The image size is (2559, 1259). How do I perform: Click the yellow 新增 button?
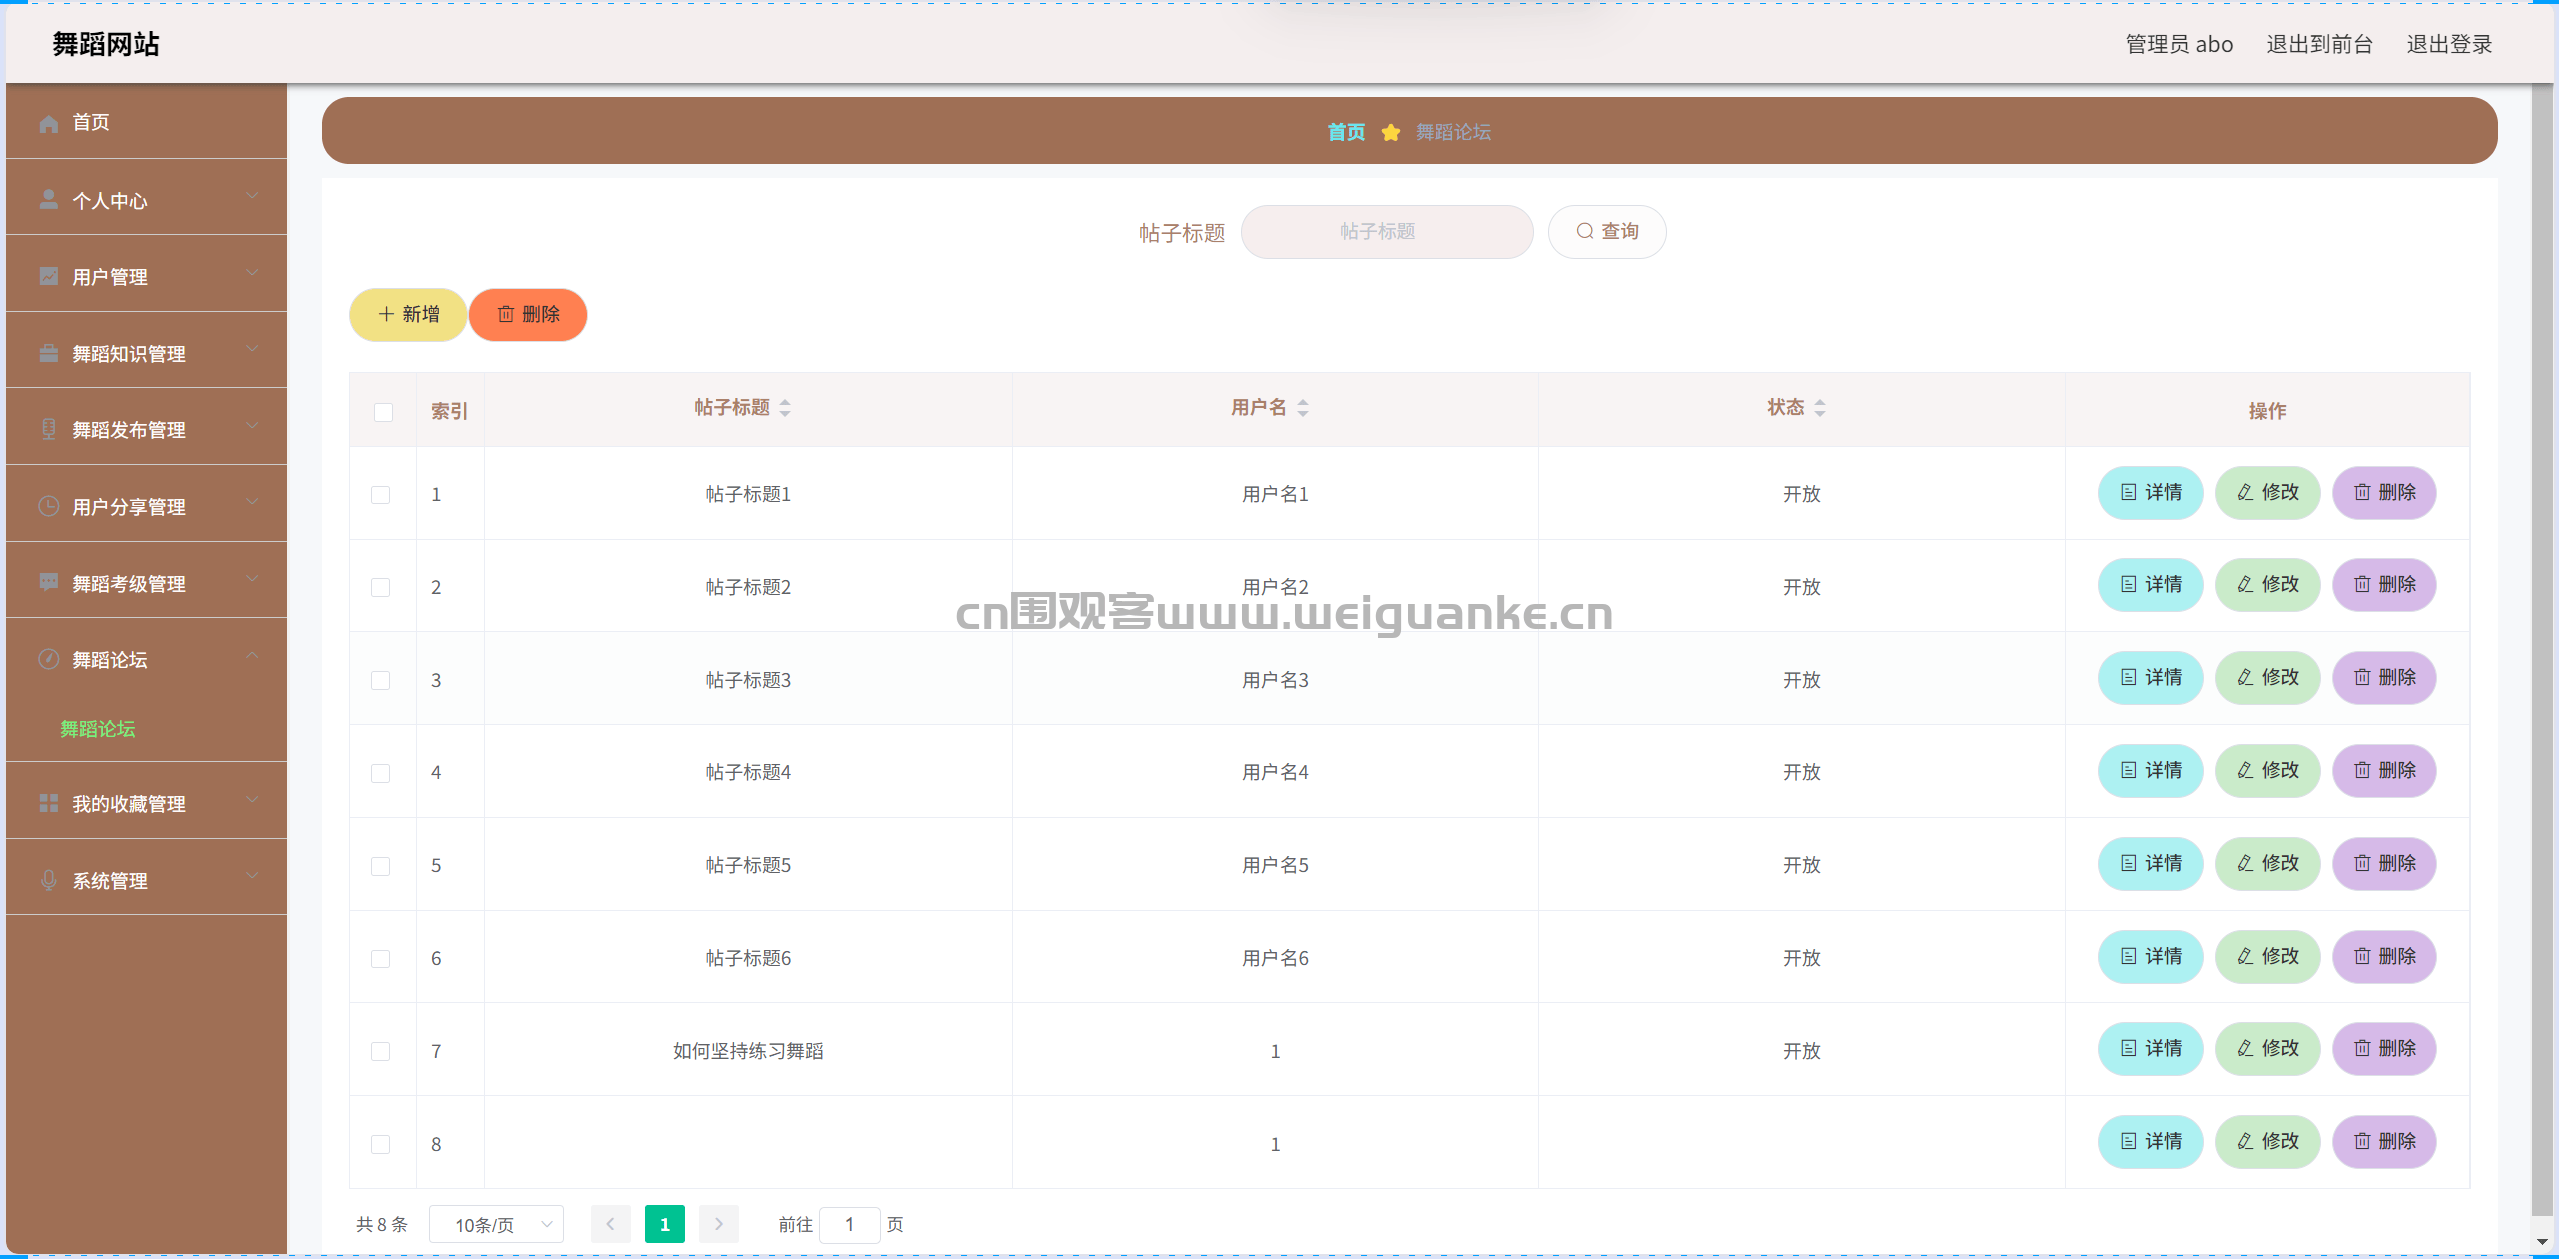point(408,315)
